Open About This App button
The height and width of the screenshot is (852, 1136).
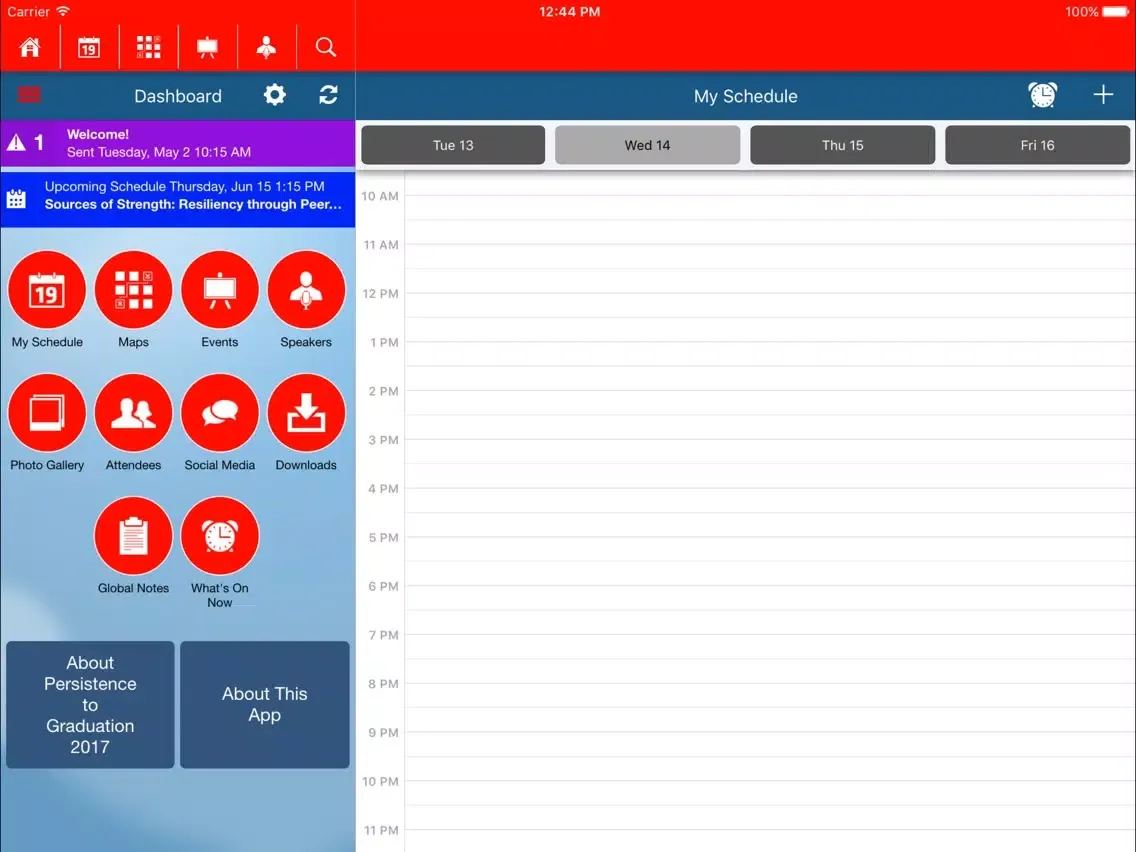tap(264, 704)
